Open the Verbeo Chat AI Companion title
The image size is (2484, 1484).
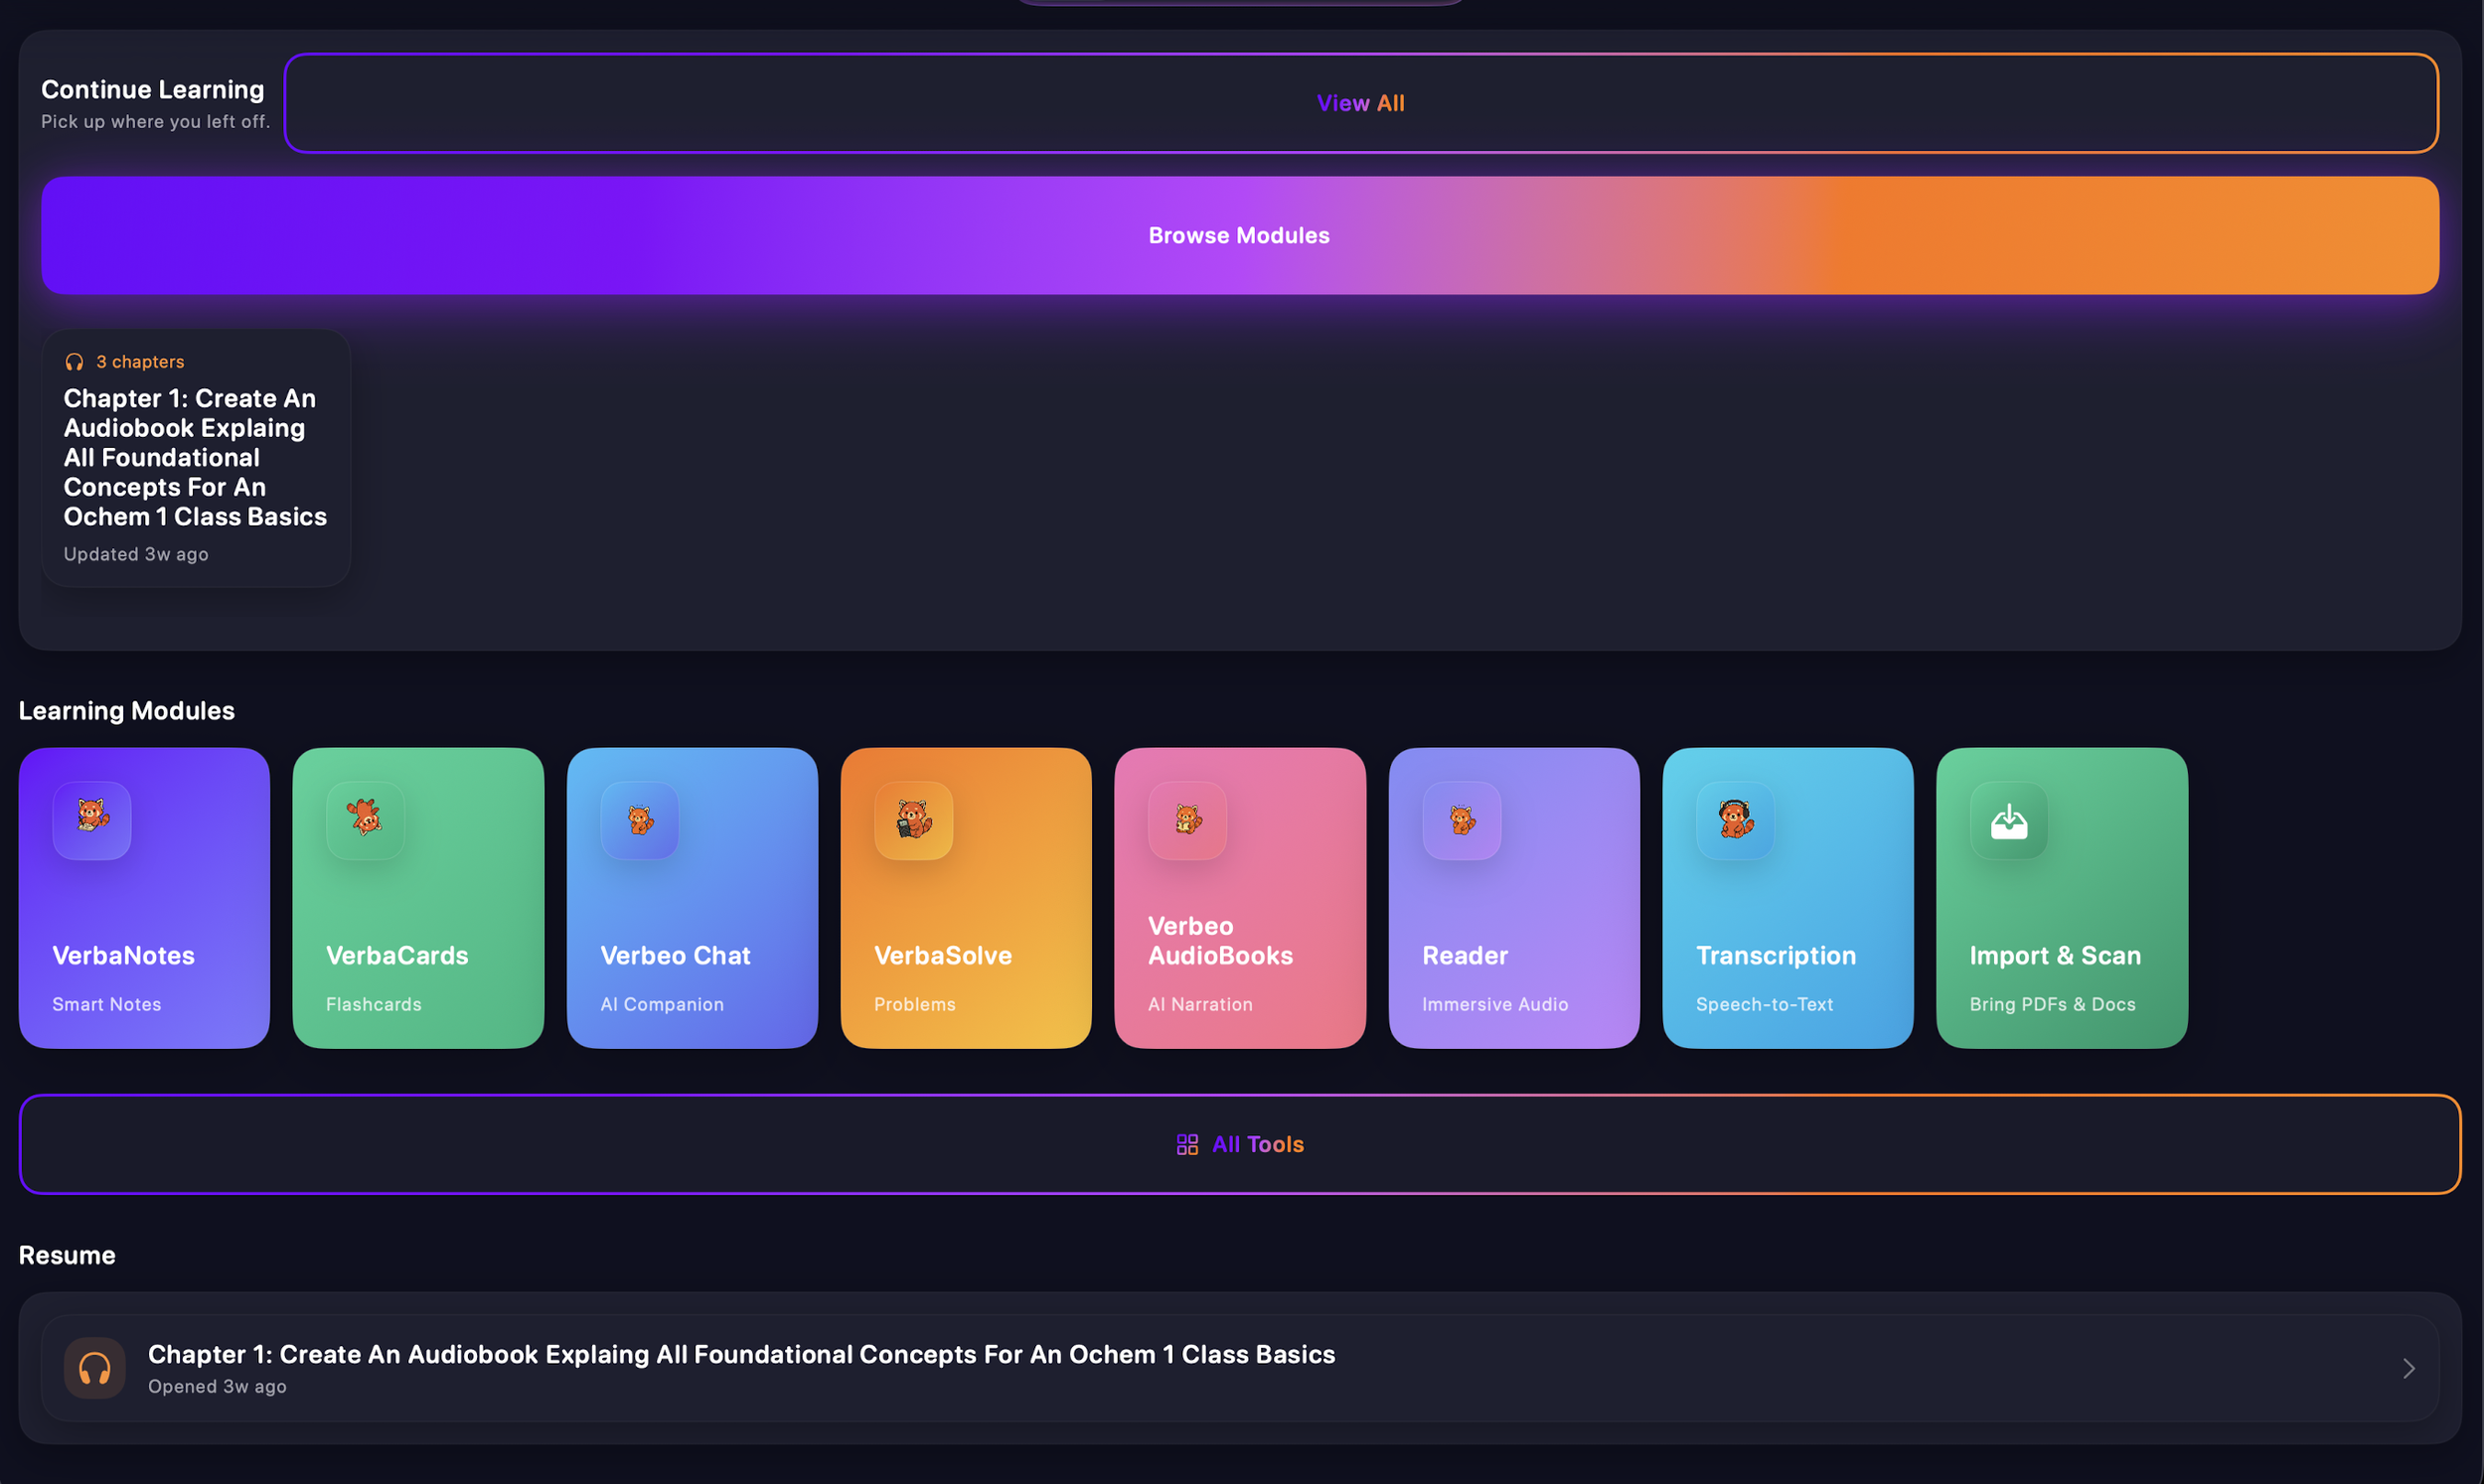(x=675, y=955)
